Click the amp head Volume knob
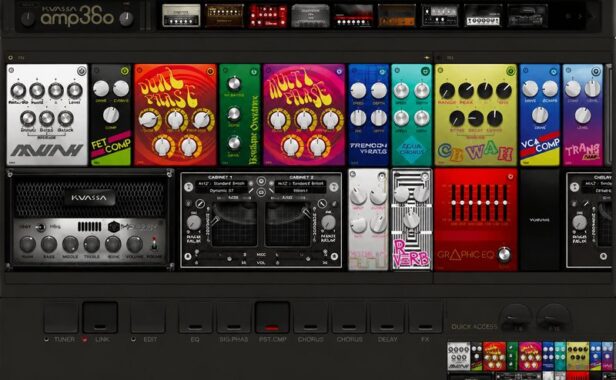Viewport: 616px width, 380px height. pos(134,244)
